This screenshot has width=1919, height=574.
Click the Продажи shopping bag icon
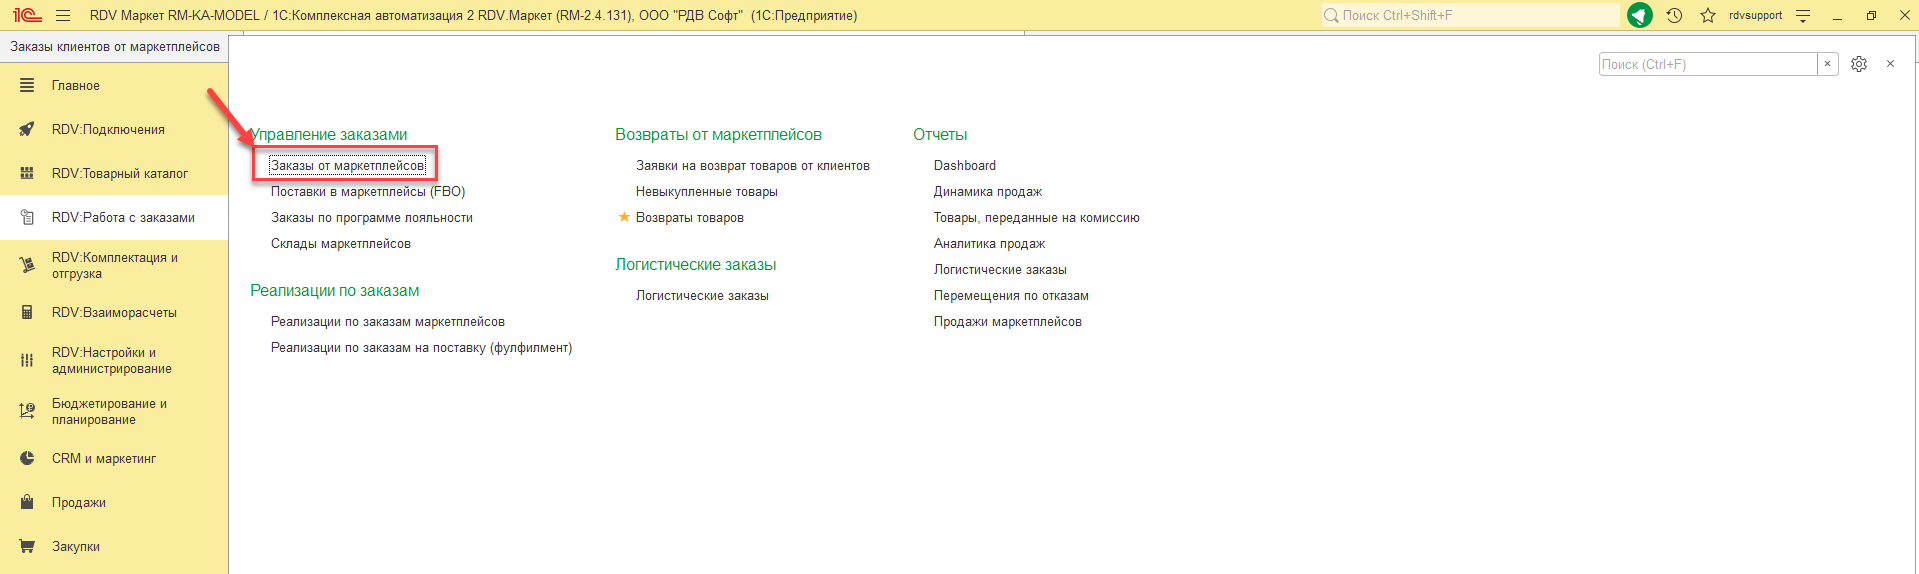click(27, 503)
